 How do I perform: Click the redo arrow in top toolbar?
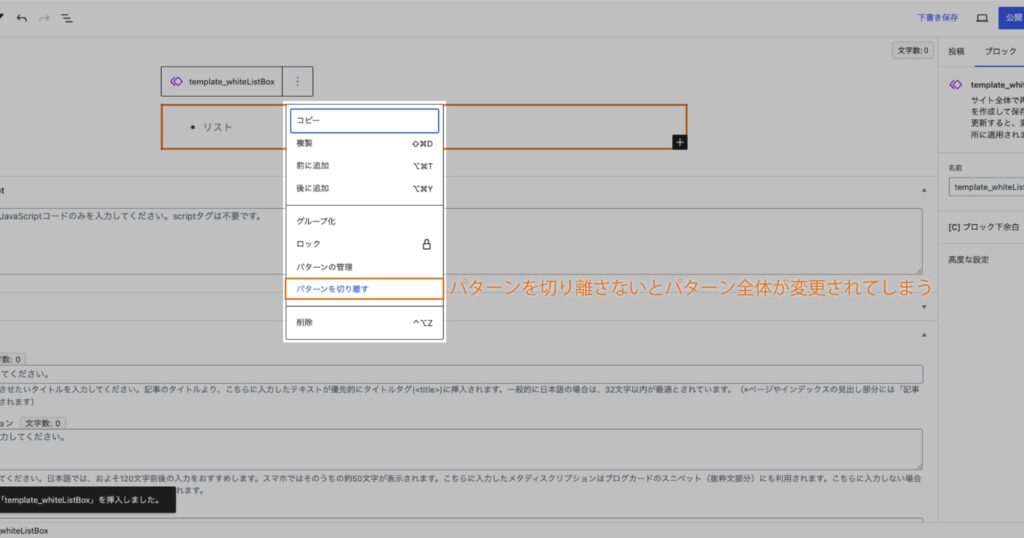point(44,18)
